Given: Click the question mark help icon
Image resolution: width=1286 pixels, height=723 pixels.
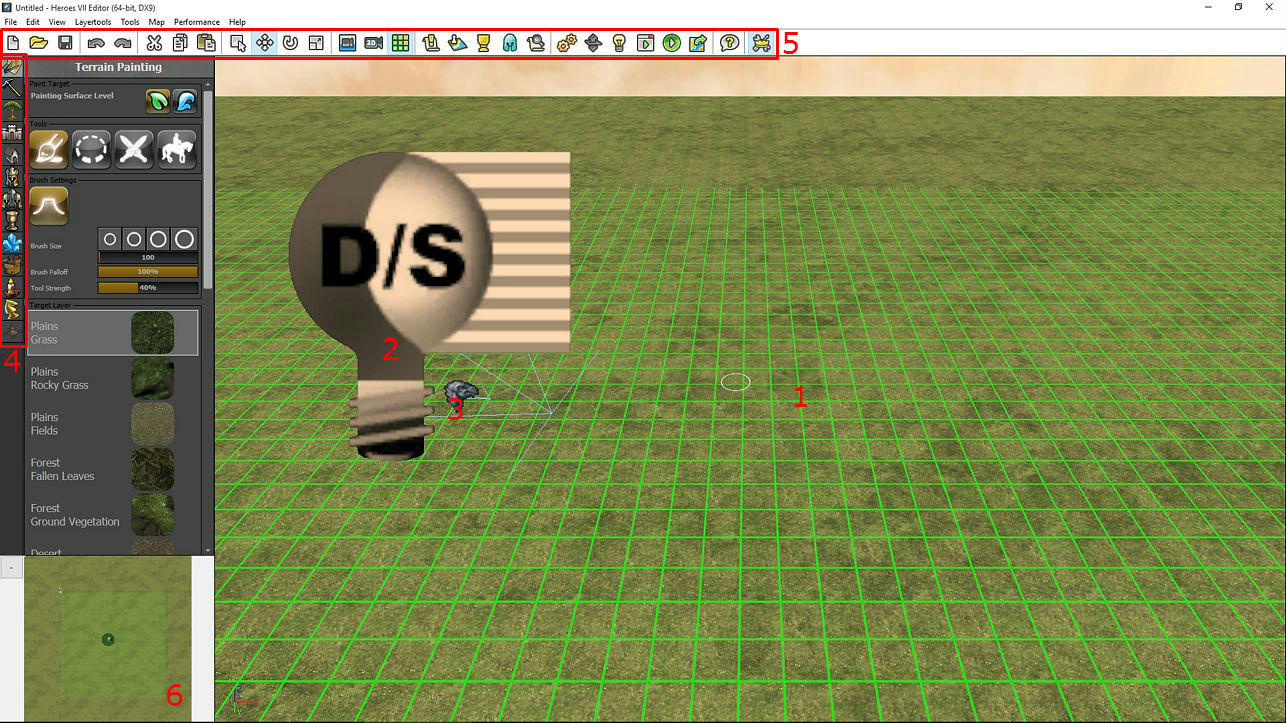Looking at the screenshot, I should [x=729, y=43].
